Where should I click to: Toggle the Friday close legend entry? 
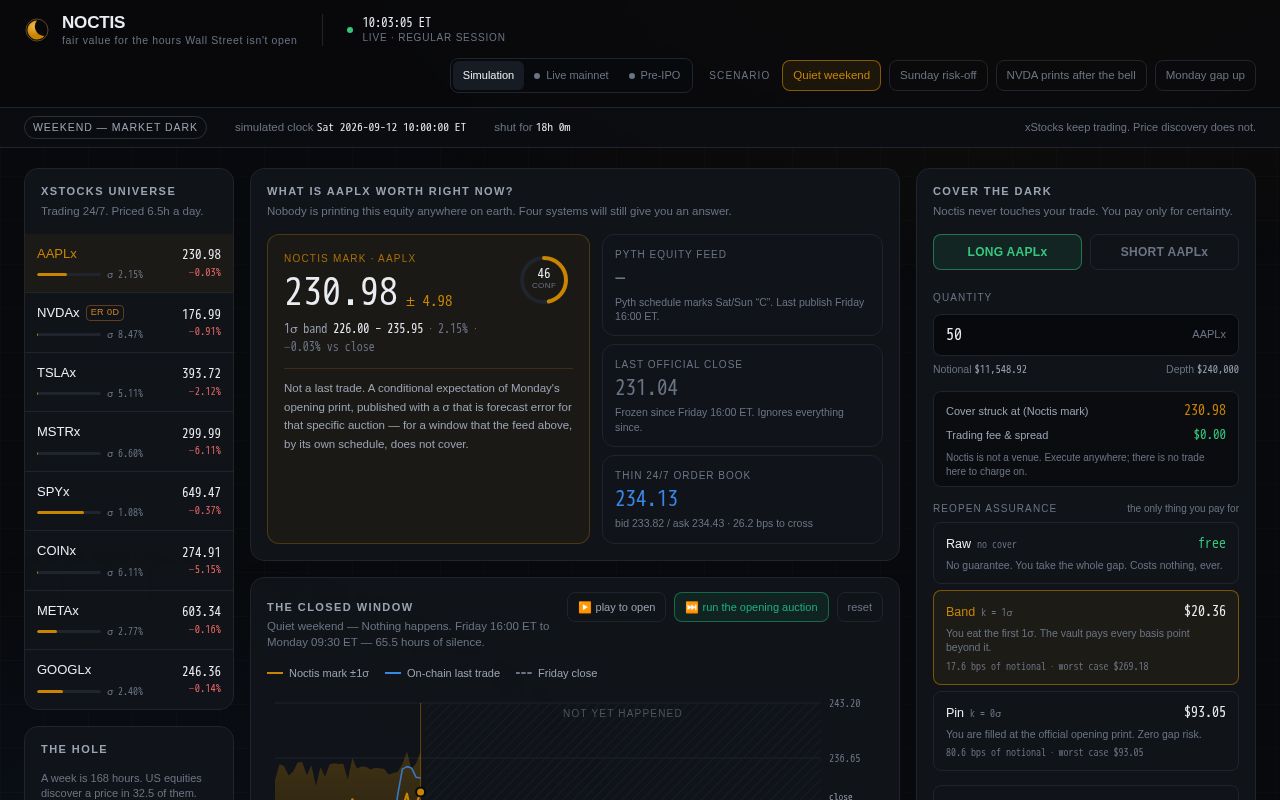(556, 673)
